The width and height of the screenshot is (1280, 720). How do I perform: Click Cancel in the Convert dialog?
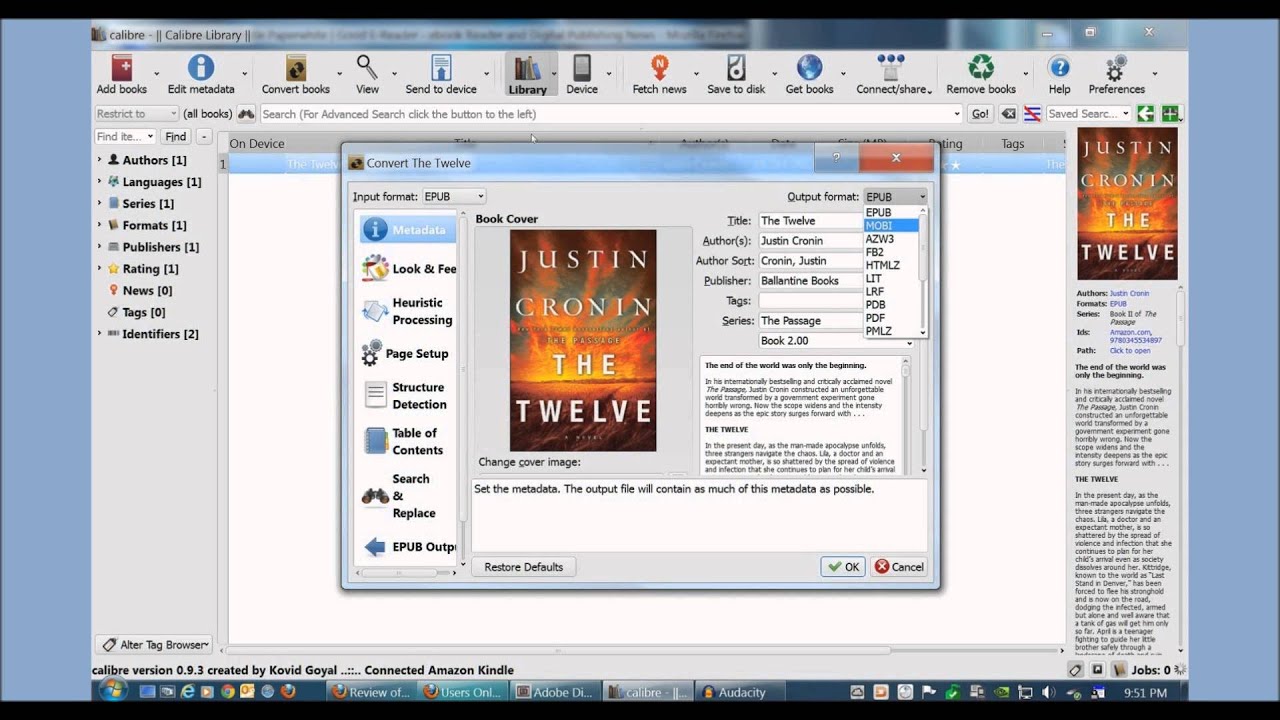(x=899, y=567)
